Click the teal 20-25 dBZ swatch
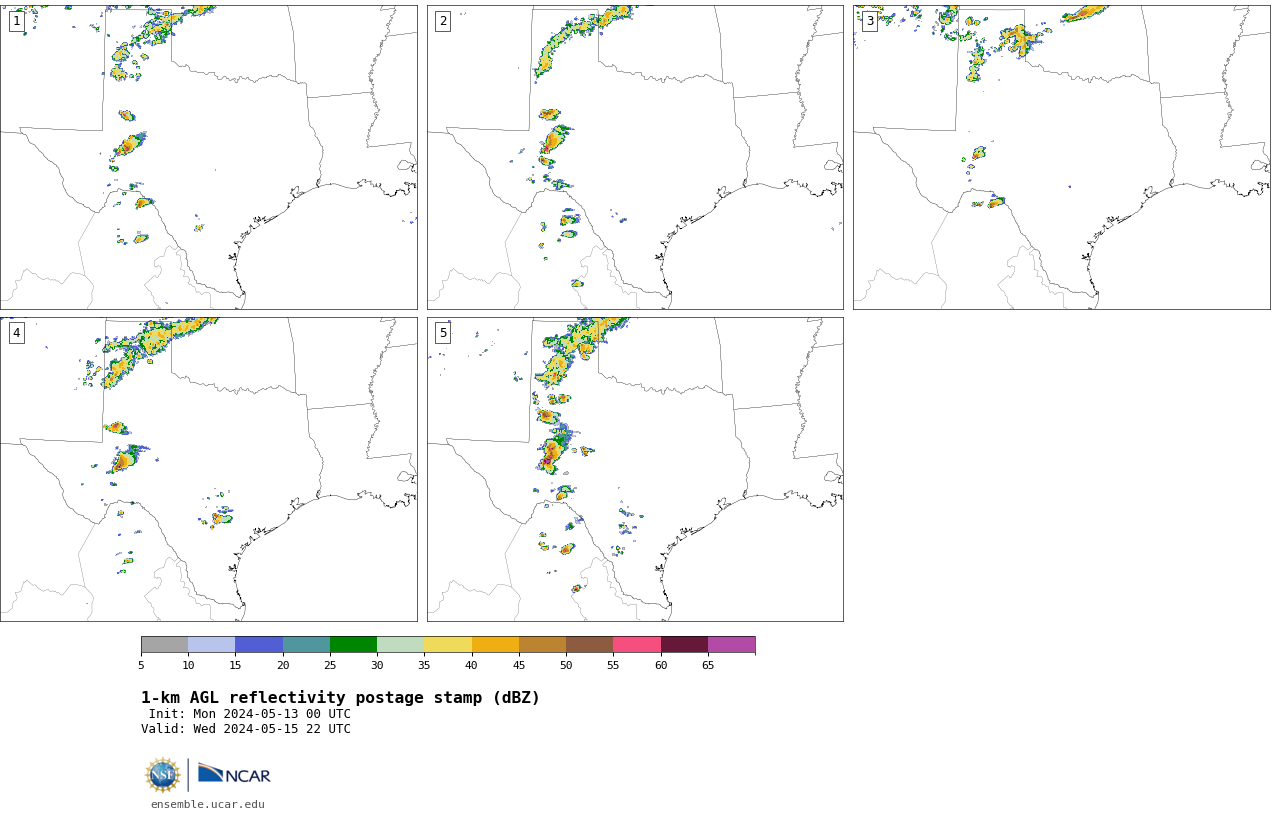 point(306,644)
